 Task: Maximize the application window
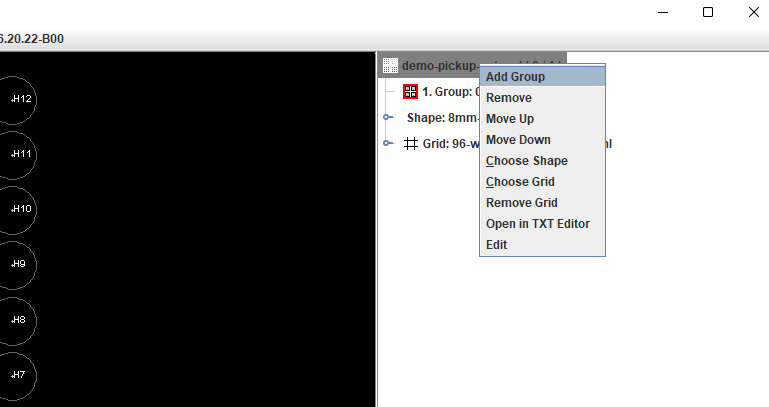click(x=707, y=12)
